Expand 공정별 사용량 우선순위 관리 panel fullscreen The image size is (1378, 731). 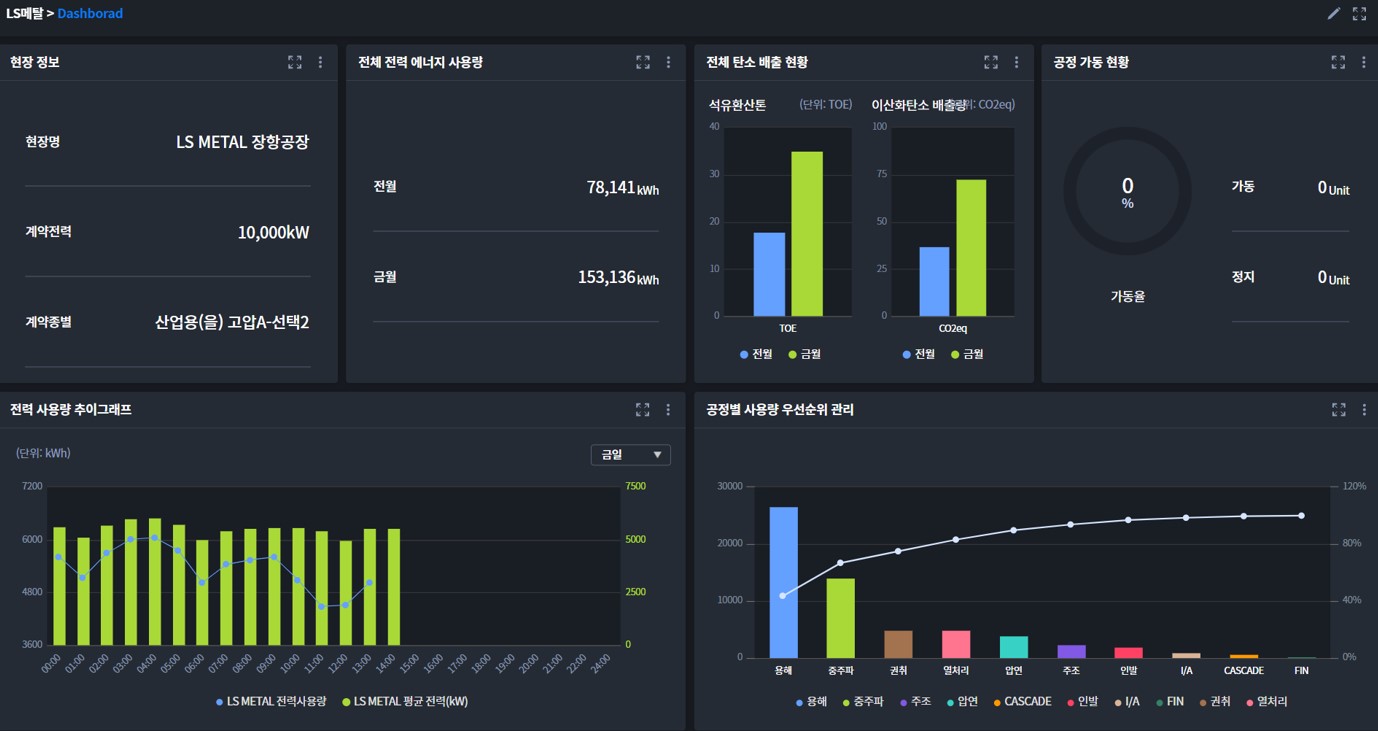[x=1338, y=409]
